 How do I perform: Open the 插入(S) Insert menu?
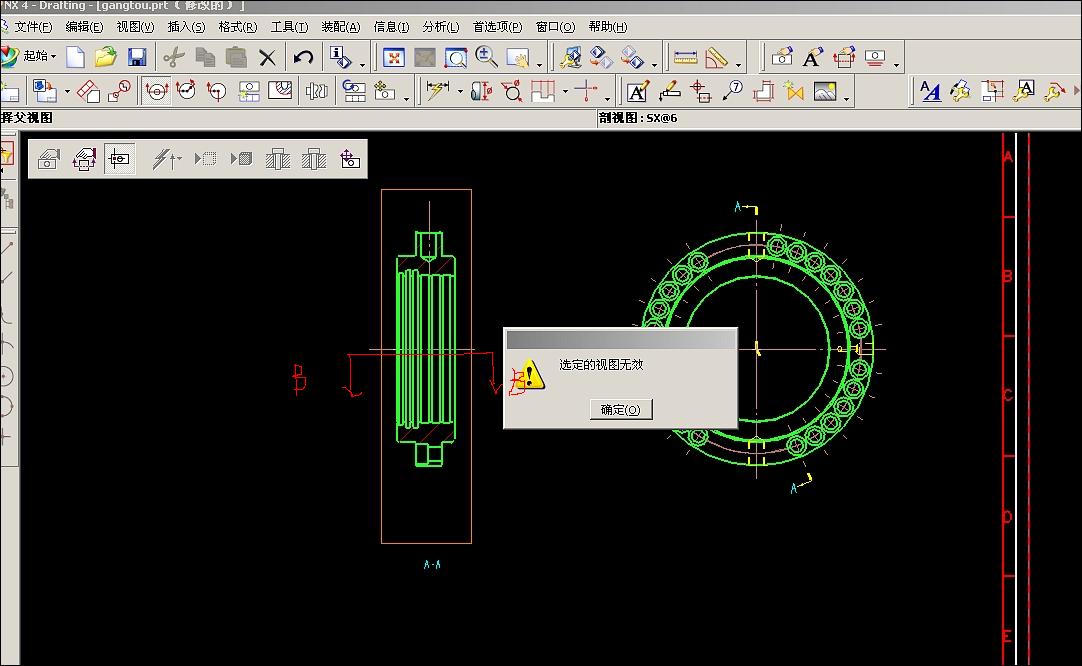pyautogui.click(x=186, y=27)
